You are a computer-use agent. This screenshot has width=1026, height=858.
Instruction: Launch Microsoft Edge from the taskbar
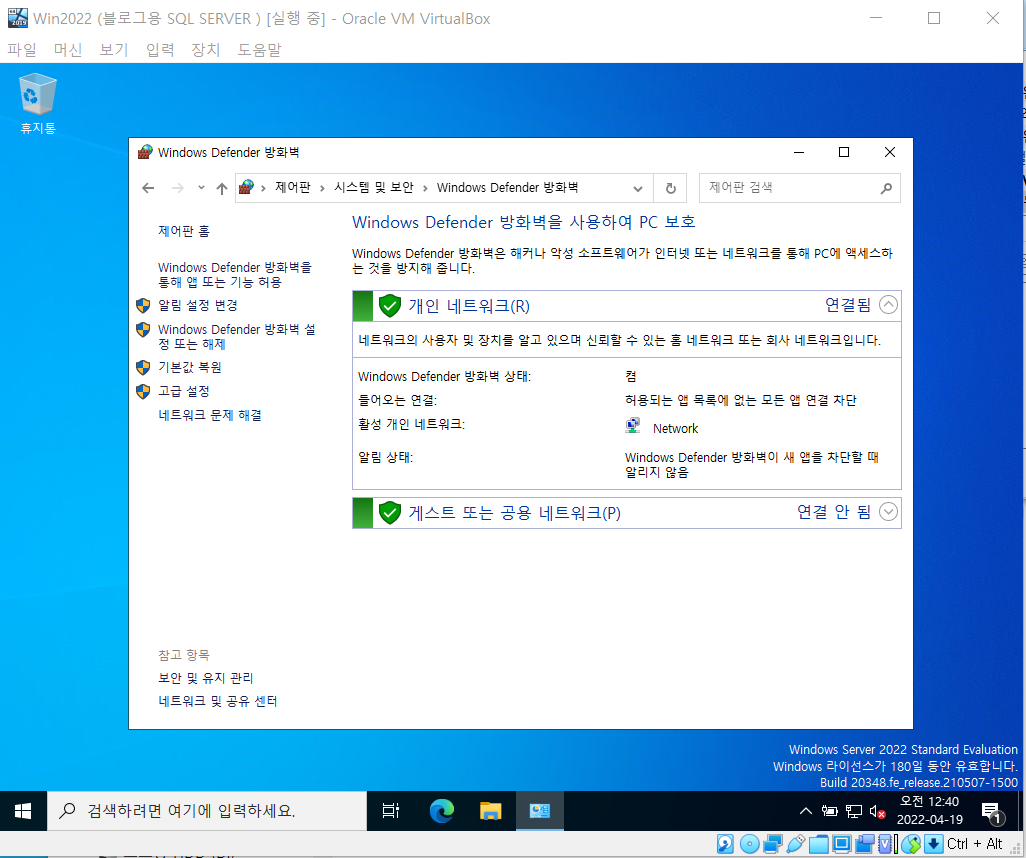click(442, 812)
